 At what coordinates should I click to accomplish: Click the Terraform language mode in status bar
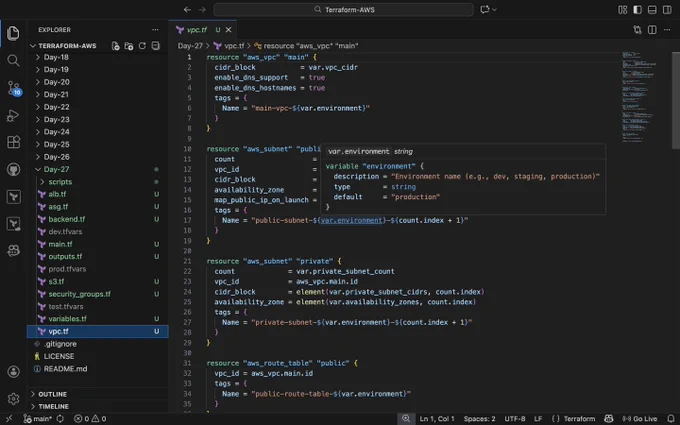coord(573,419)
